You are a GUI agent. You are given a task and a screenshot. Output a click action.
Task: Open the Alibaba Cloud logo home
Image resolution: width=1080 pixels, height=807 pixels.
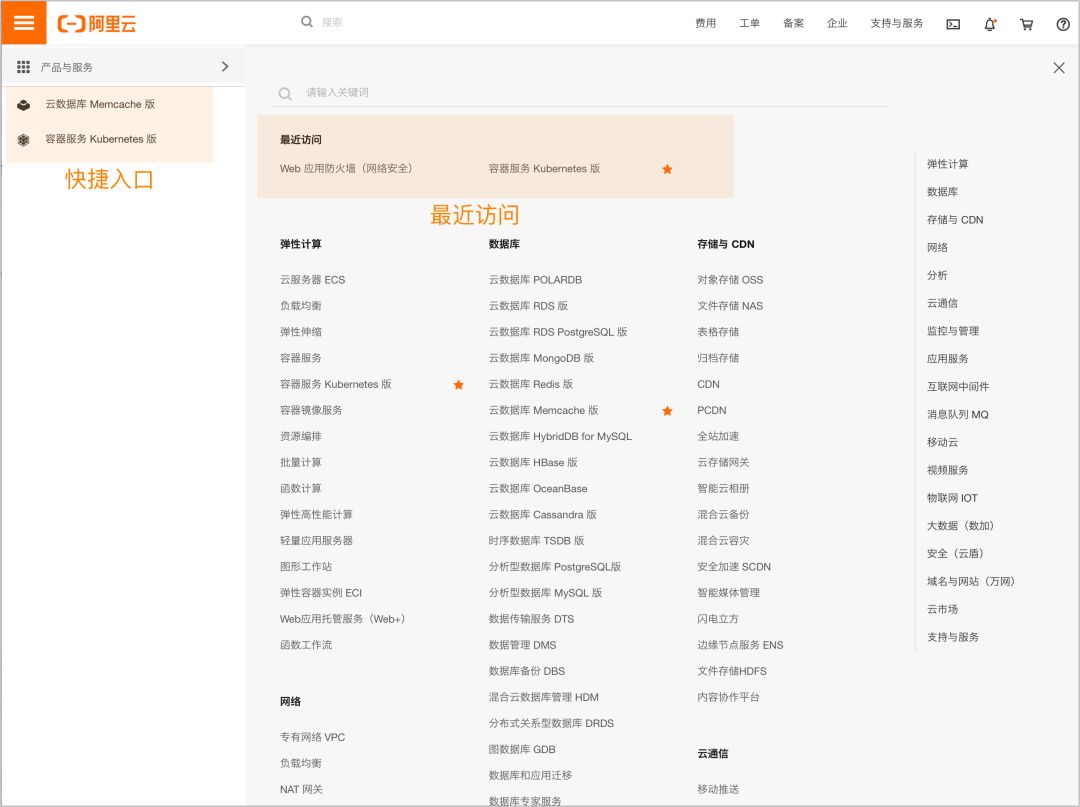(x=96, y=23)
